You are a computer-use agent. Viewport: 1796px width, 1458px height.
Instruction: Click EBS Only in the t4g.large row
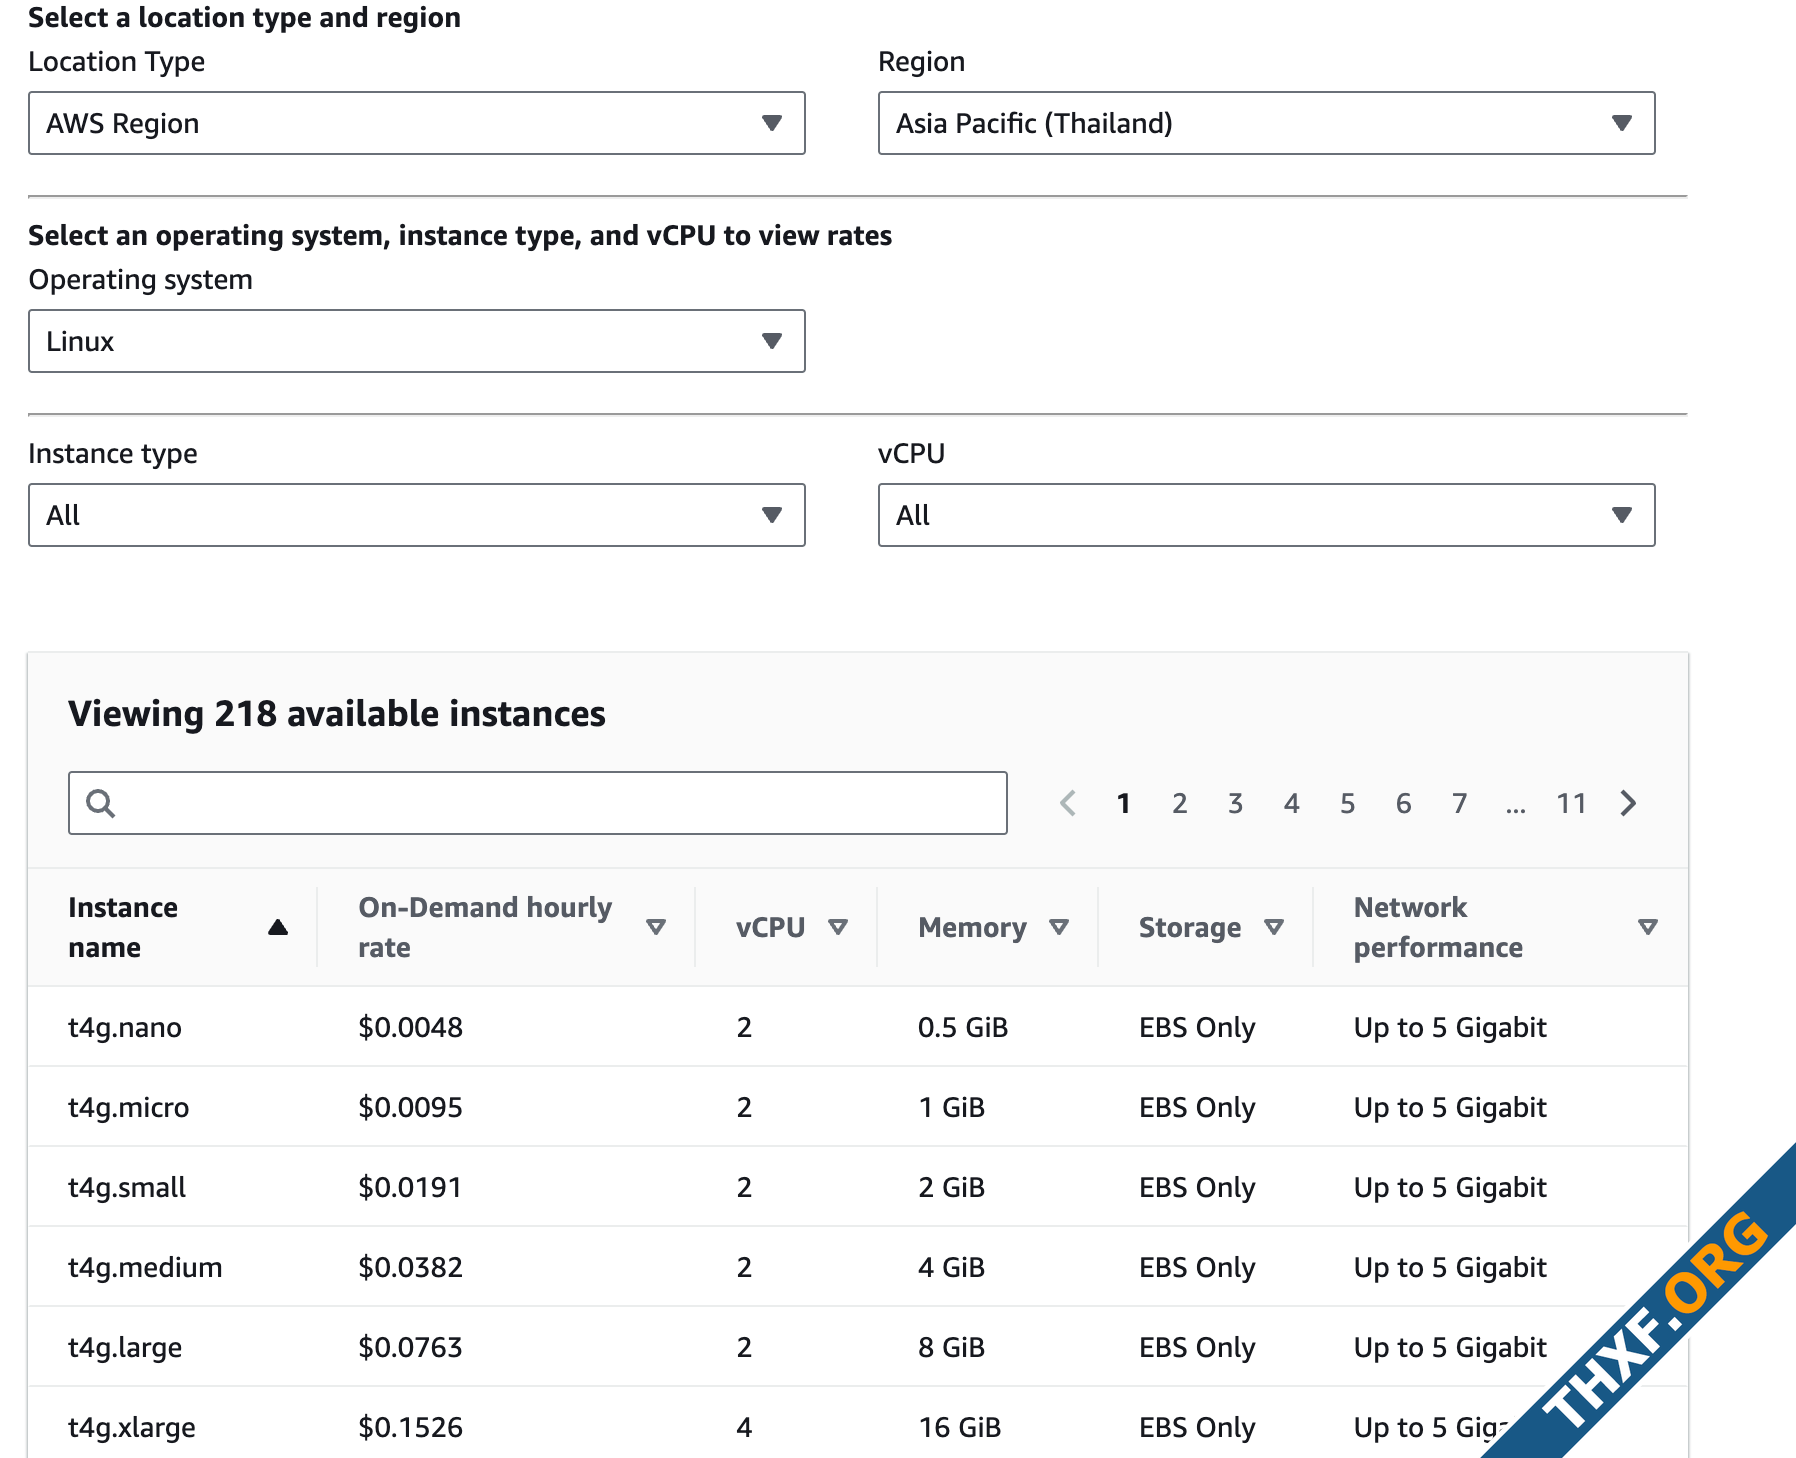click(1197, 1347)
